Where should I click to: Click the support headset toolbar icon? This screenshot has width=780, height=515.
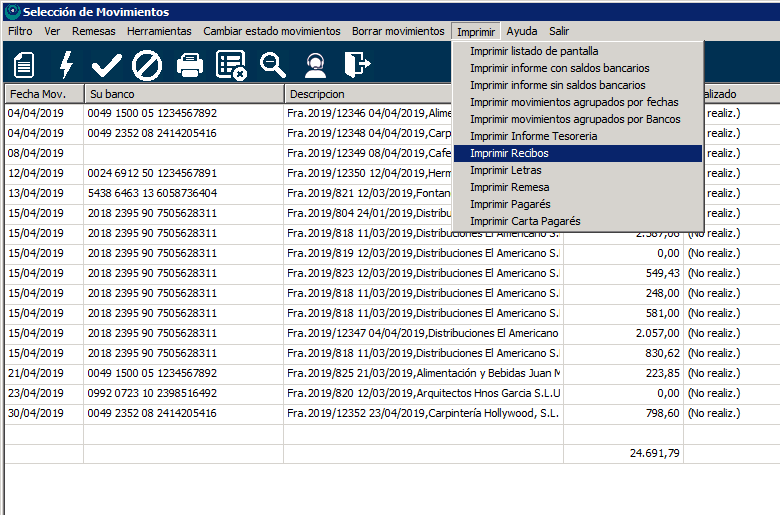315,65
